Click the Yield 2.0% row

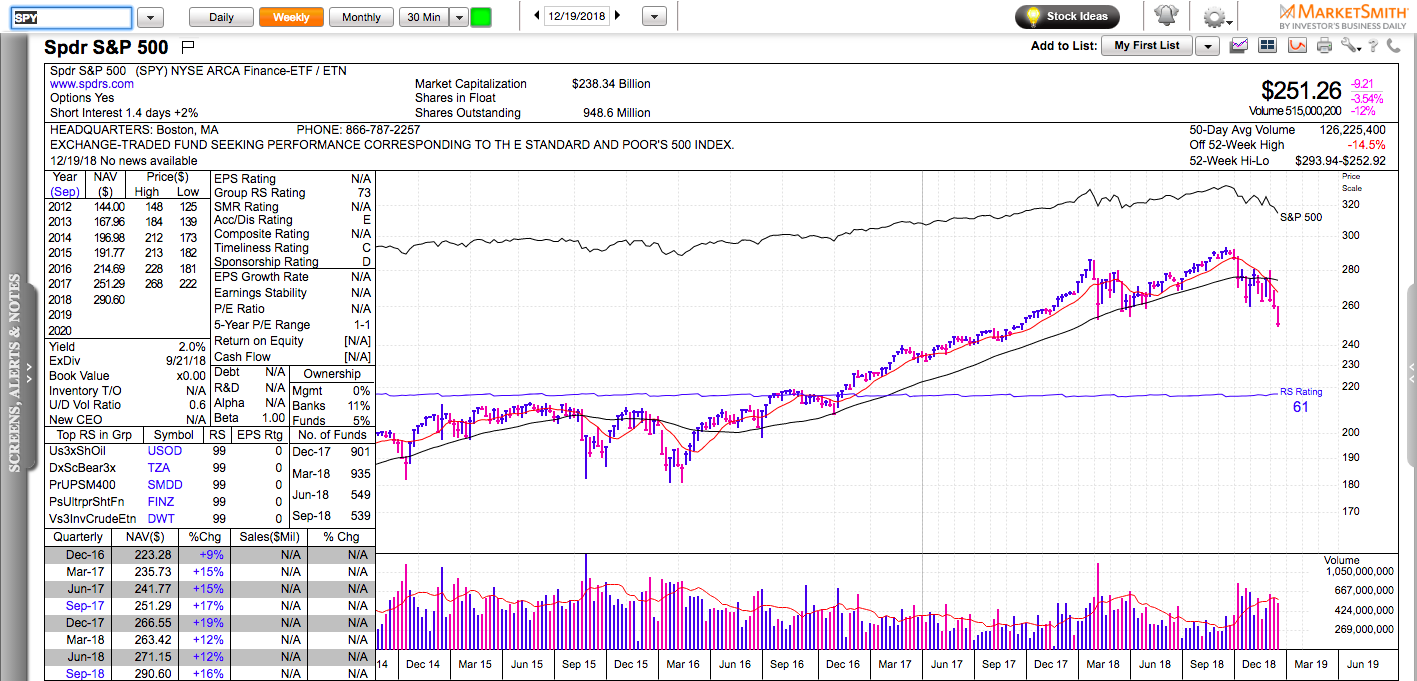pyautogui.click(x=129, y=346)
